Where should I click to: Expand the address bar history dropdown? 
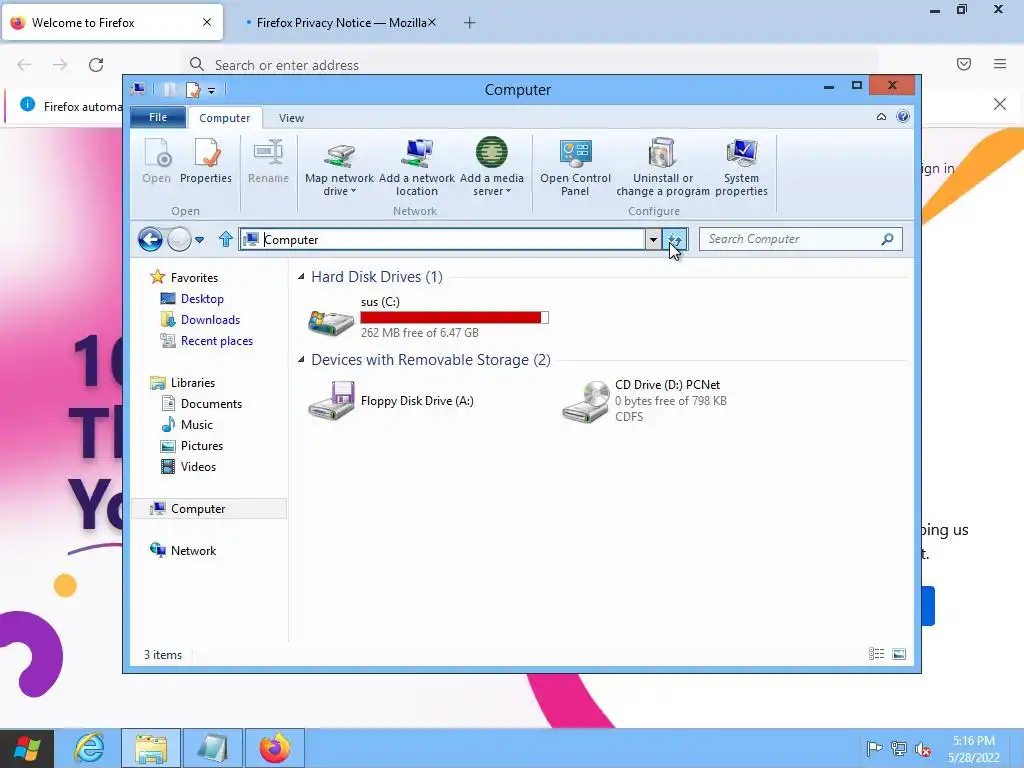[x=653, y=240]
